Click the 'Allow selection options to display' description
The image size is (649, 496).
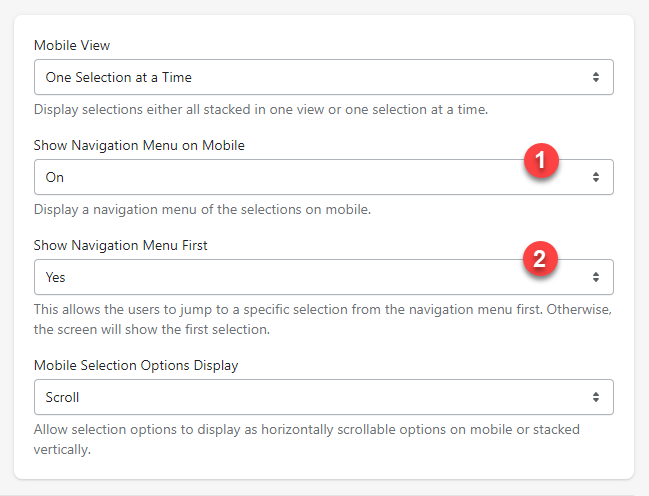[306, 438]
